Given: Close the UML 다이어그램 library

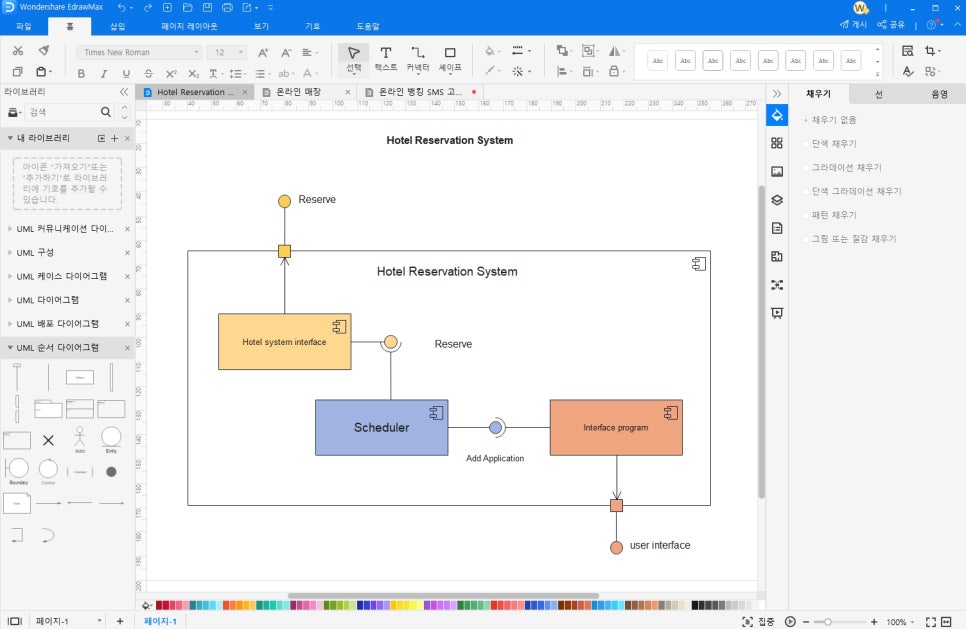Looking at the screenshot, I should 127,300.
